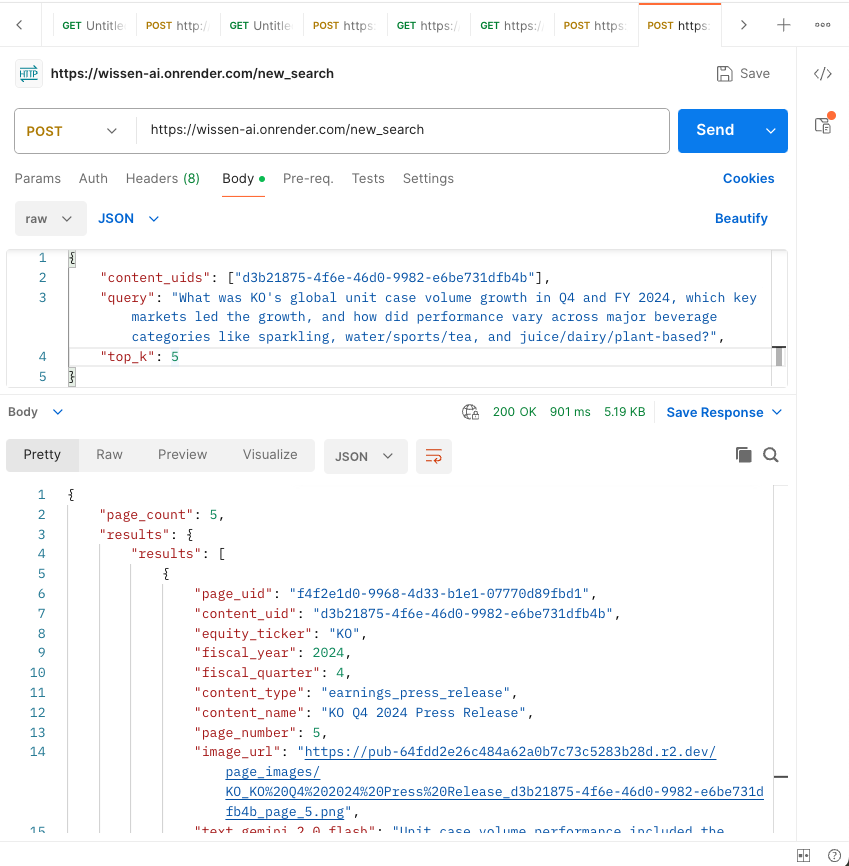Open the related collections info icon

point(823,125)
